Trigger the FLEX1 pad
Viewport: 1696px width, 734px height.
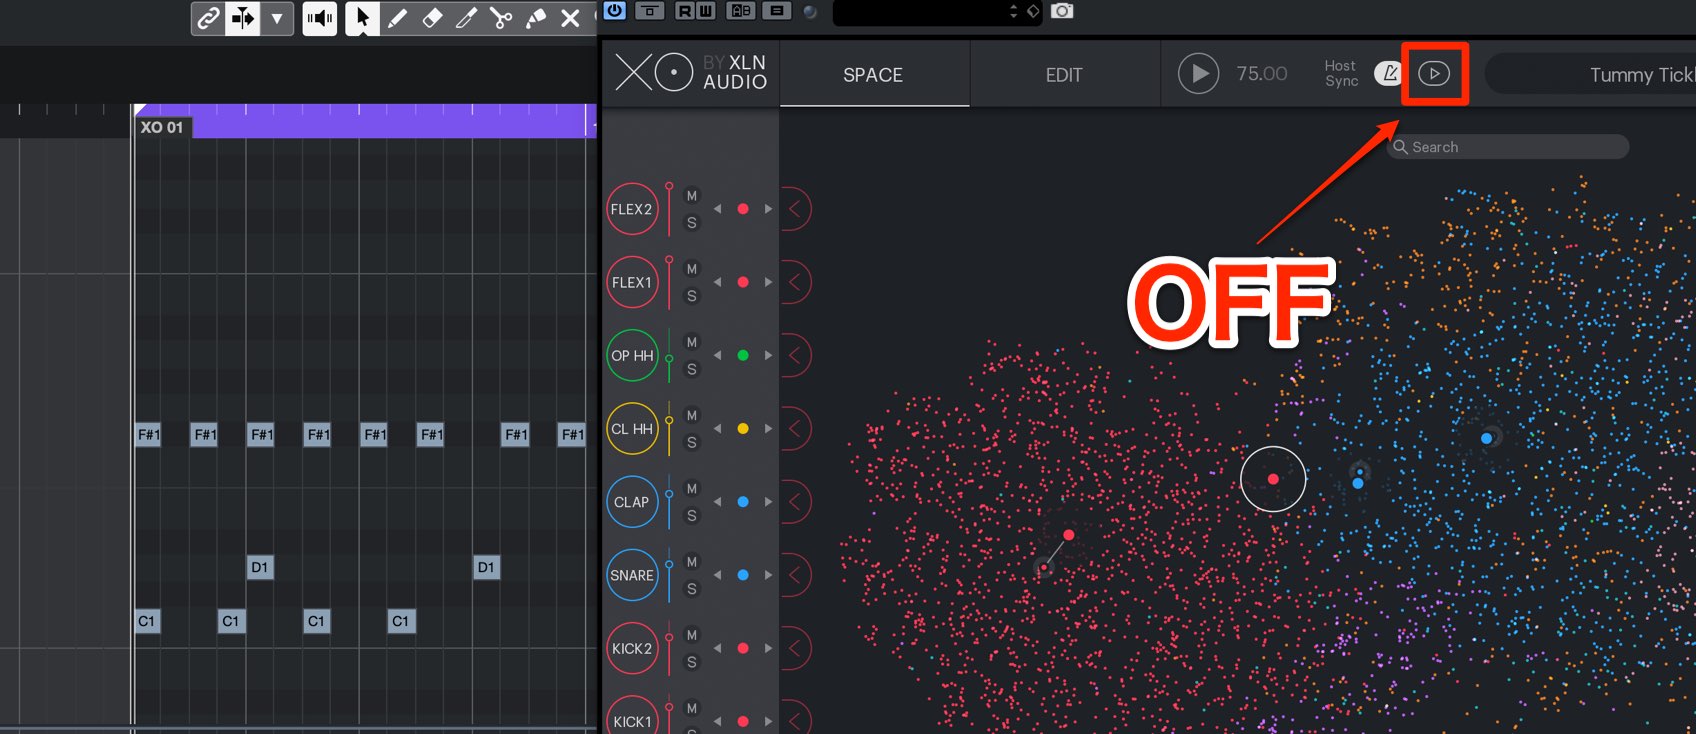tap(632, 282)
